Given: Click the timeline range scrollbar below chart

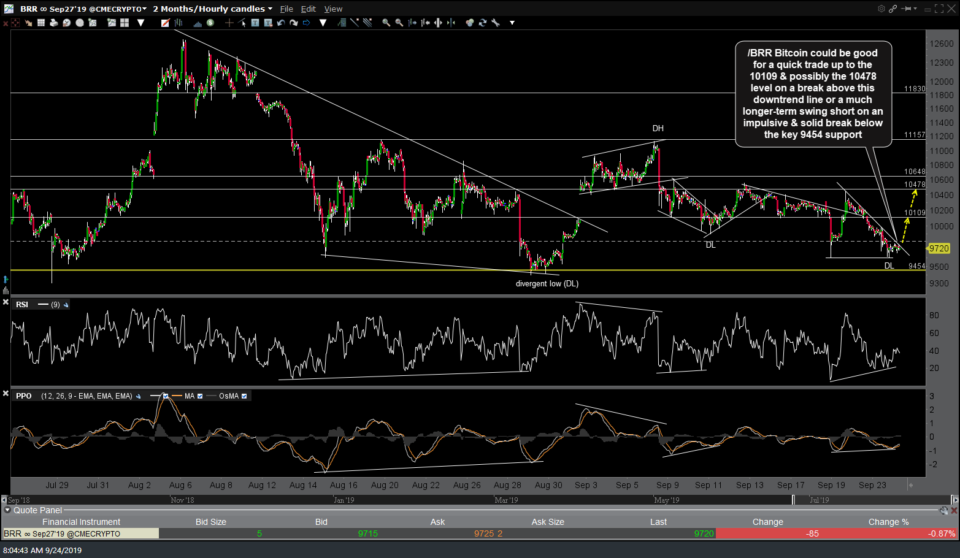Looking at the screenshot, I should click(450, 497).
